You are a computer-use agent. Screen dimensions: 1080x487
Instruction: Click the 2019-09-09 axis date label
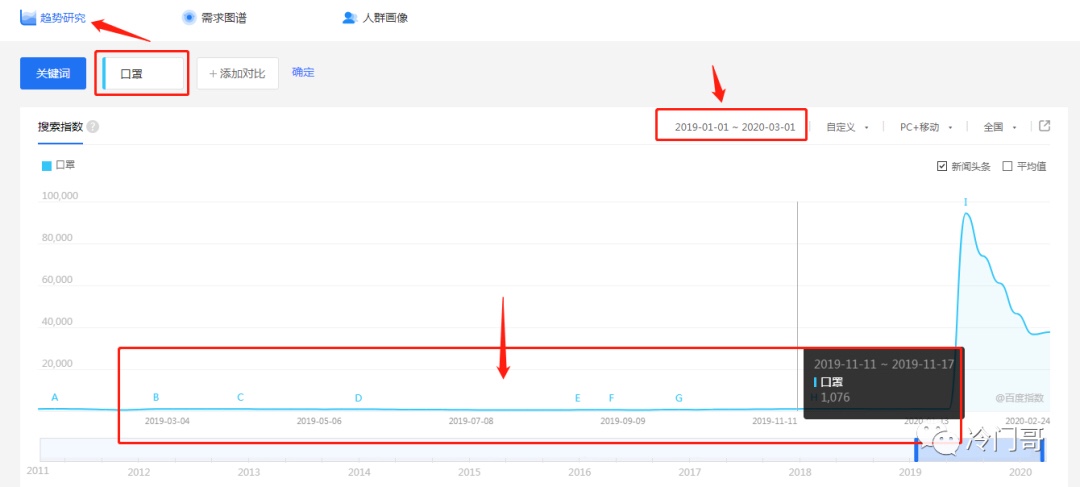coord(623,421)
